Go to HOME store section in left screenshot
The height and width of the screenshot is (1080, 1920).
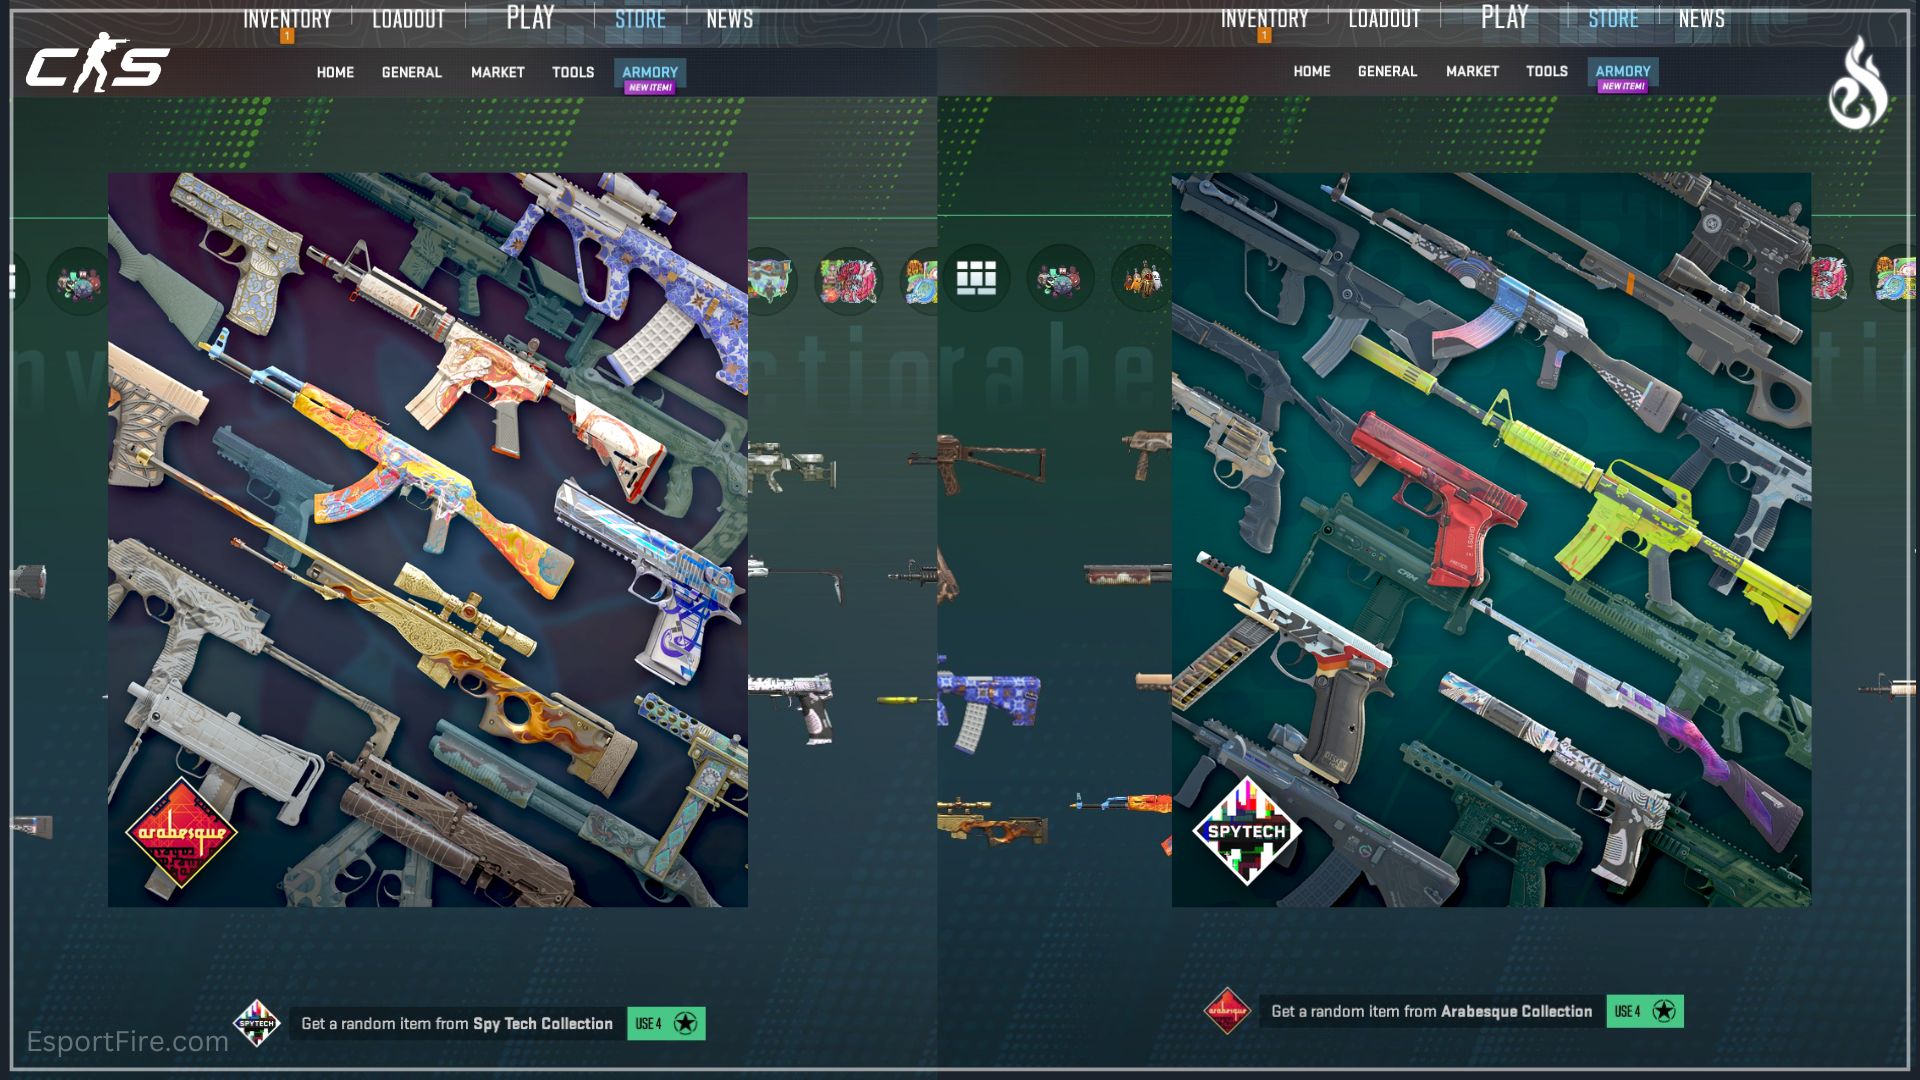tap(335, 72)
